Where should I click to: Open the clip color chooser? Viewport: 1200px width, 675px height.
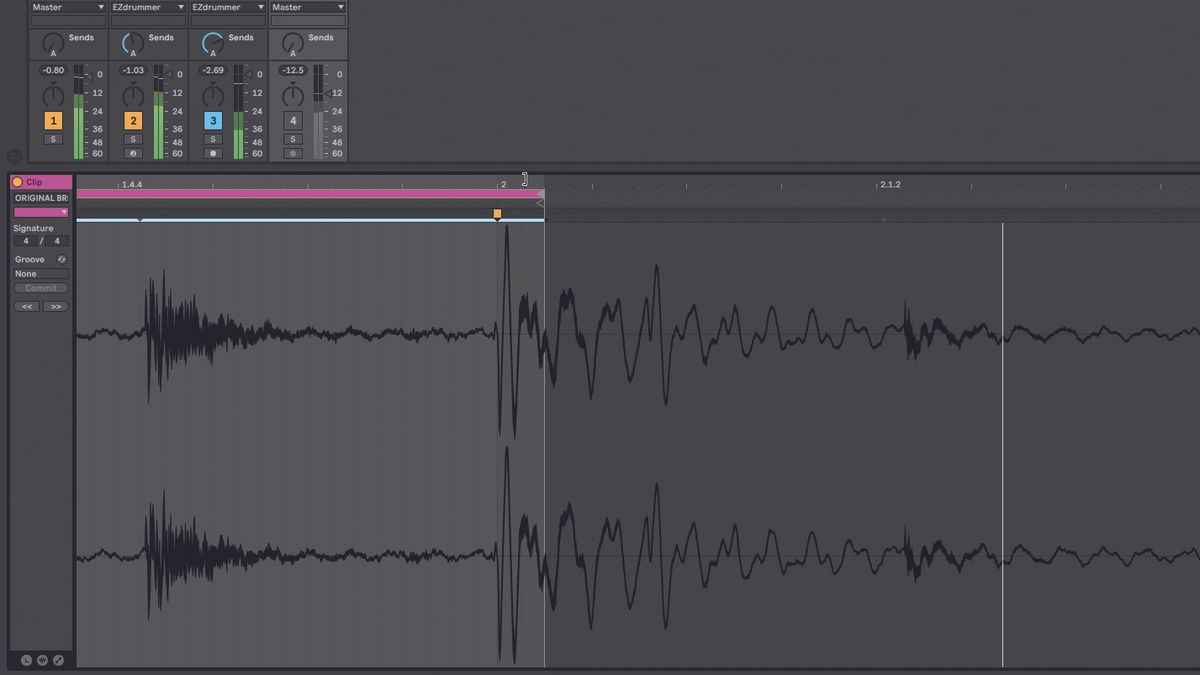pos(40,212)
